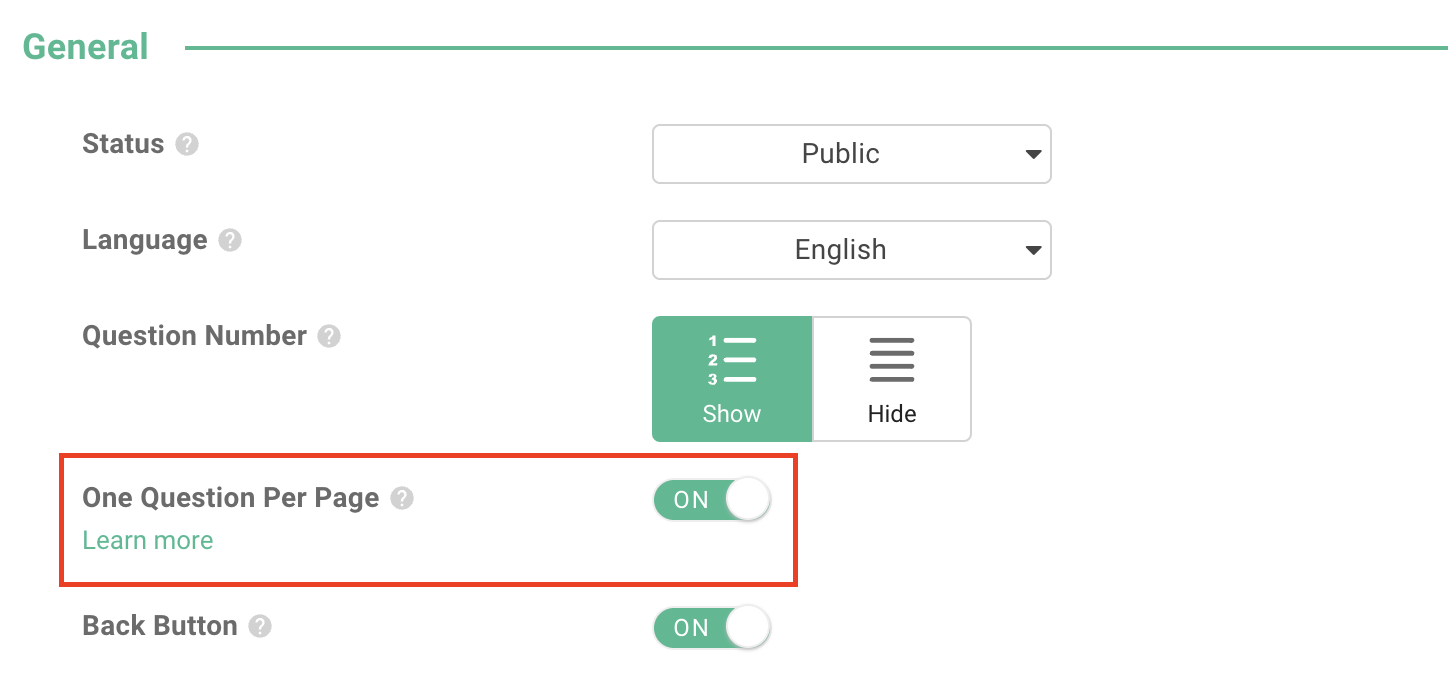The image size is (1448, 688).
Task: Switch Question Number to Hide
Action: tap(891, 378)
